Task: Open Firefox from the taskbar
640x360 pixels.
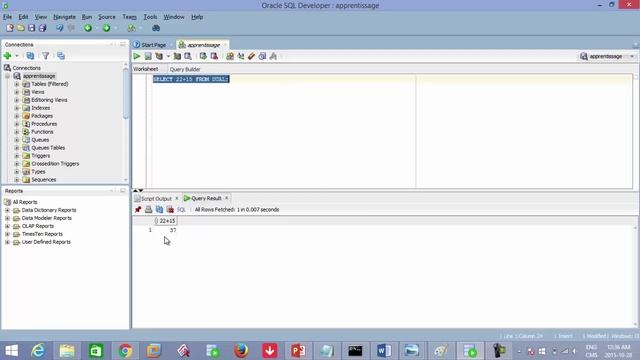Action: pyautogui.click(x=241, y=351)
